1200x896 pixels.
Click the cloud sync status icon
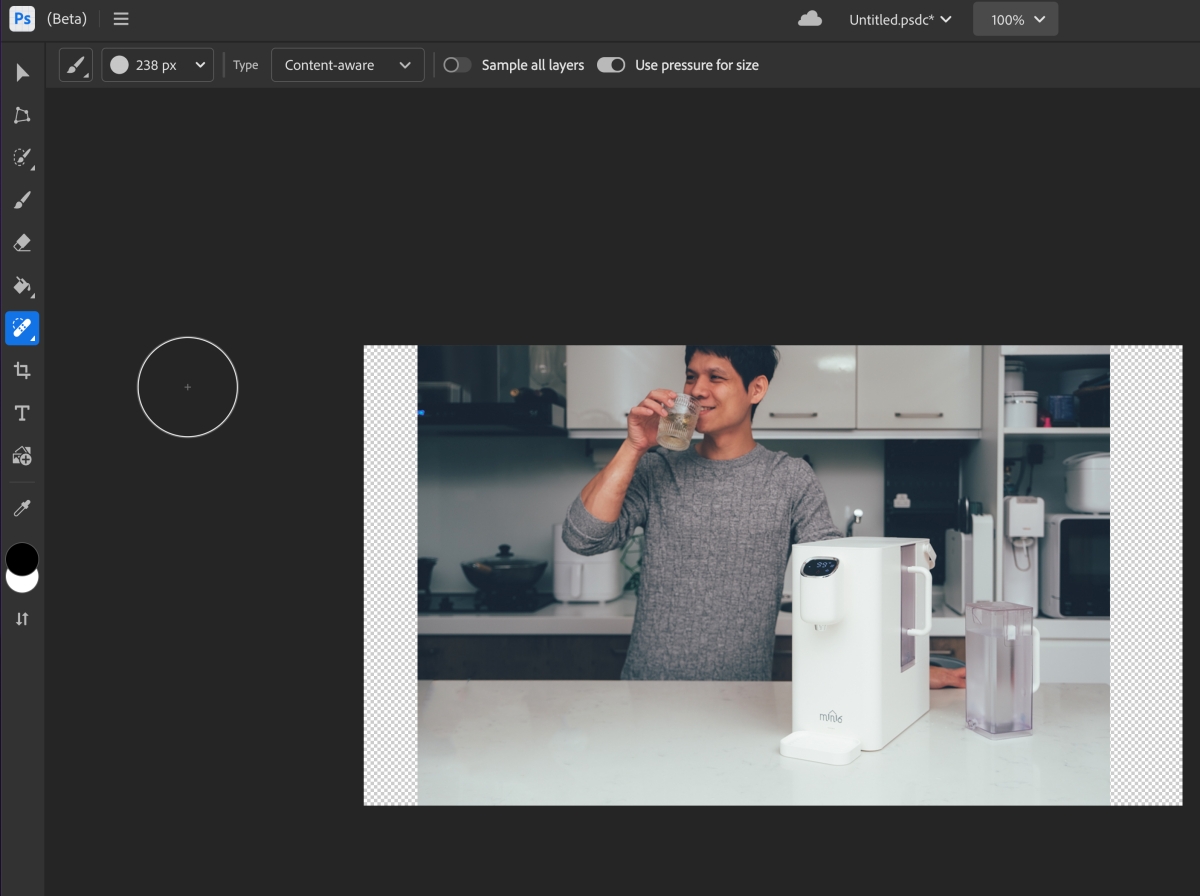(810, 19)
